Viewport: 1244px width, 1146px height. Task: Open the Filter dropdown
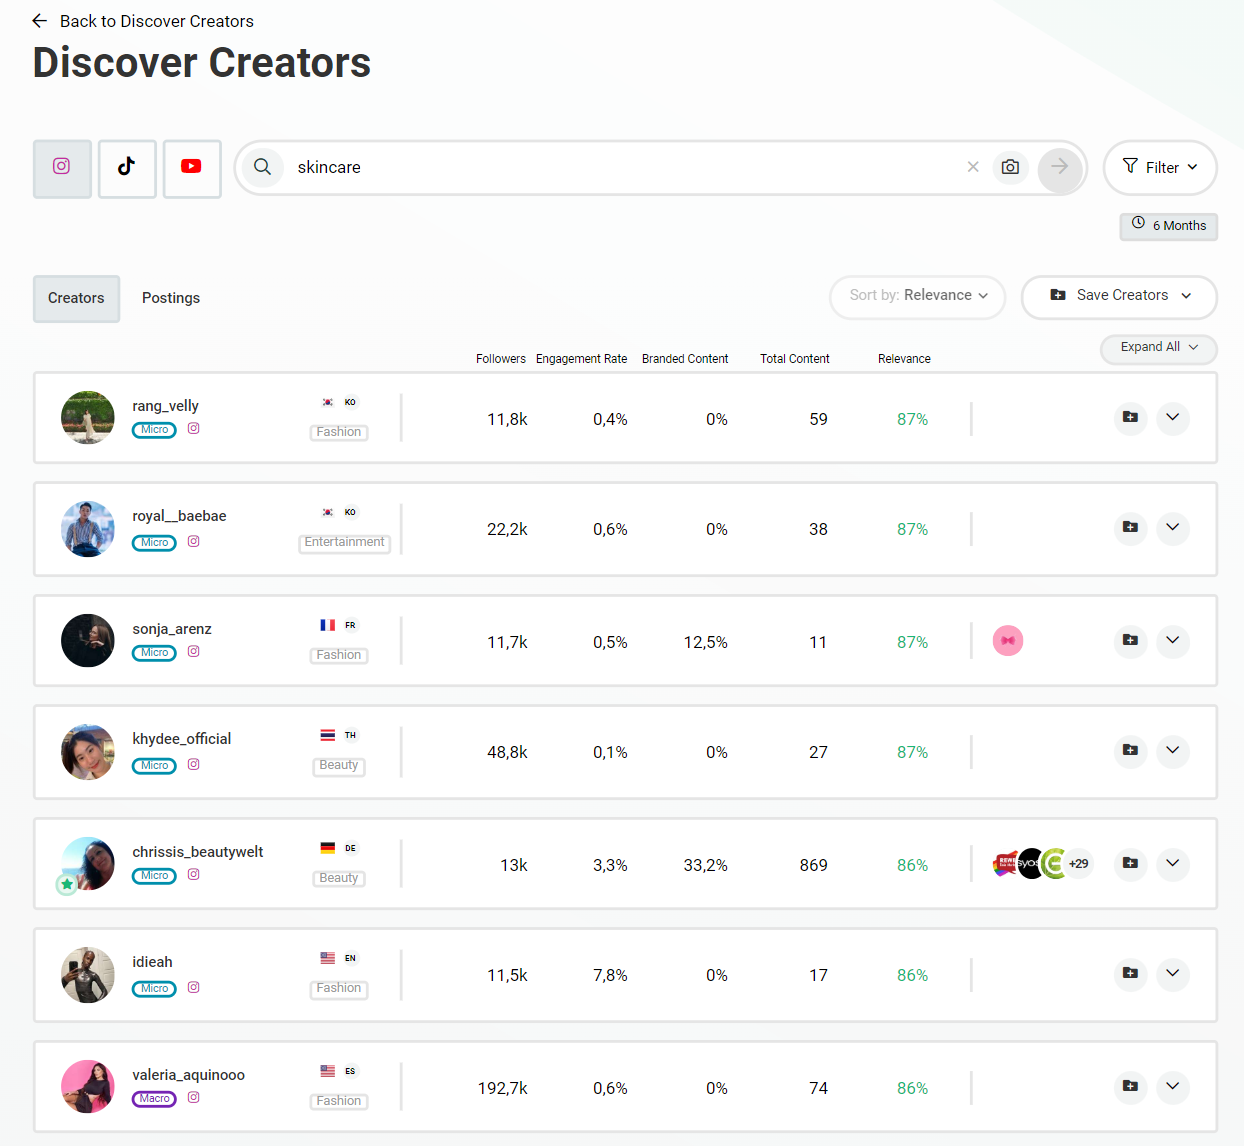(x=1160, y=167)
